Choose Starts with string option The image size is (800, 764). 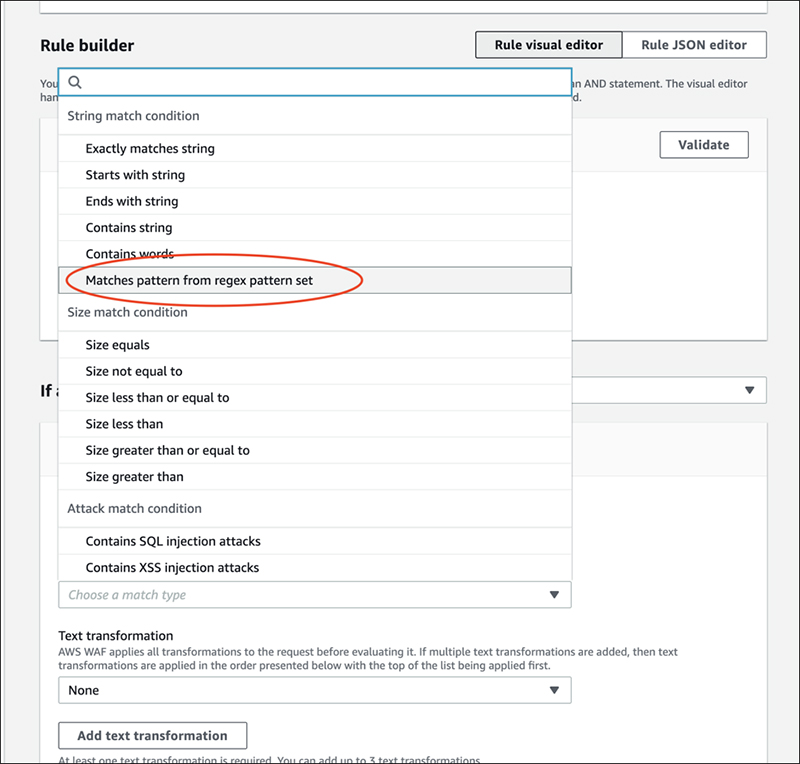135,175
